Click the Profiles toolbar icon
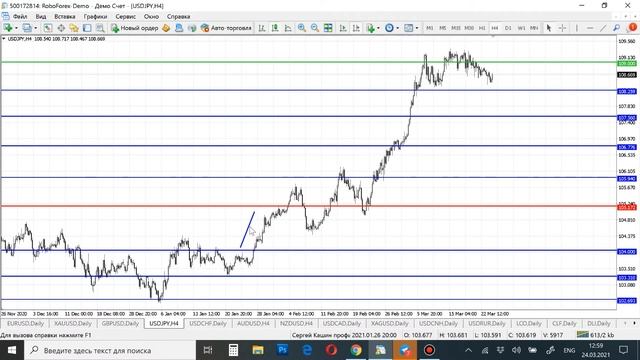 tap(27, 28)
